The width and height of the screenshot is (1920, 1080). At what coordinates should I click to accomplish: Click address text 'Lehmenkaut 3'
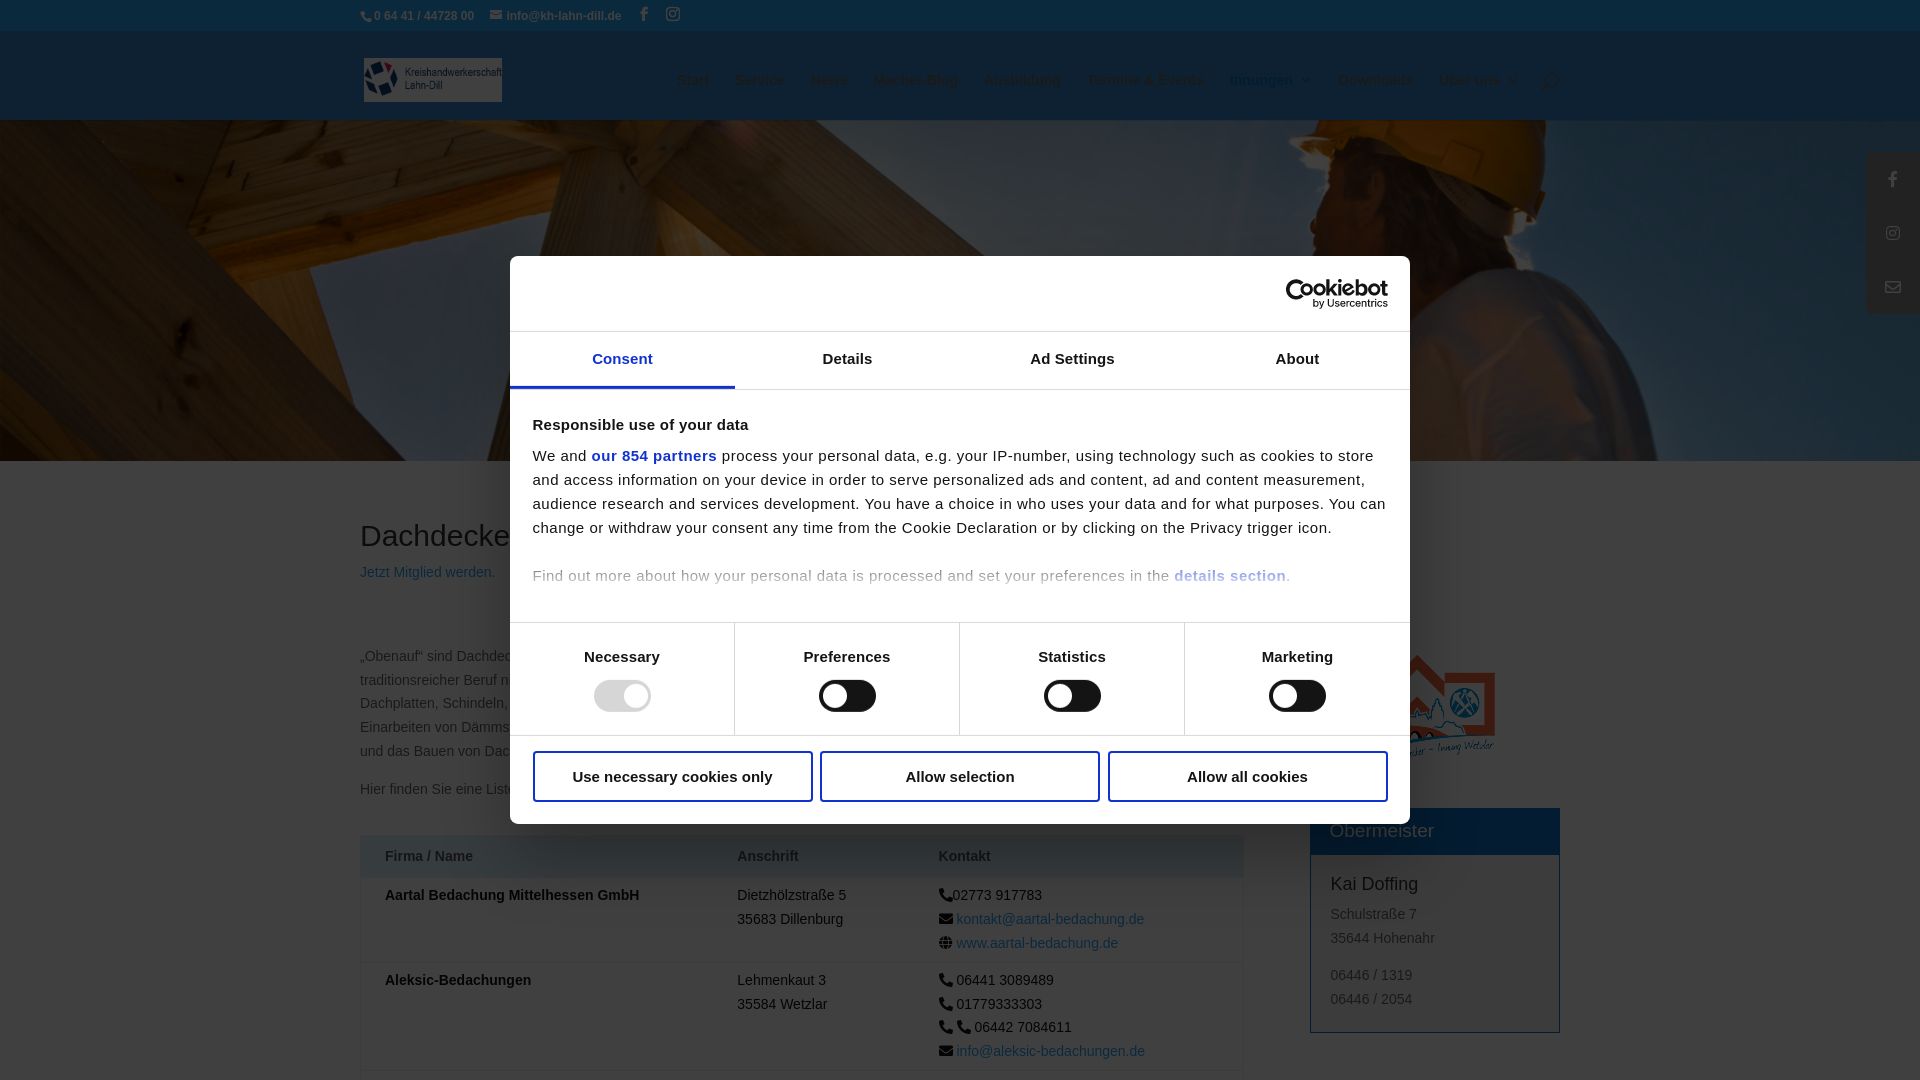click(781, 980)
